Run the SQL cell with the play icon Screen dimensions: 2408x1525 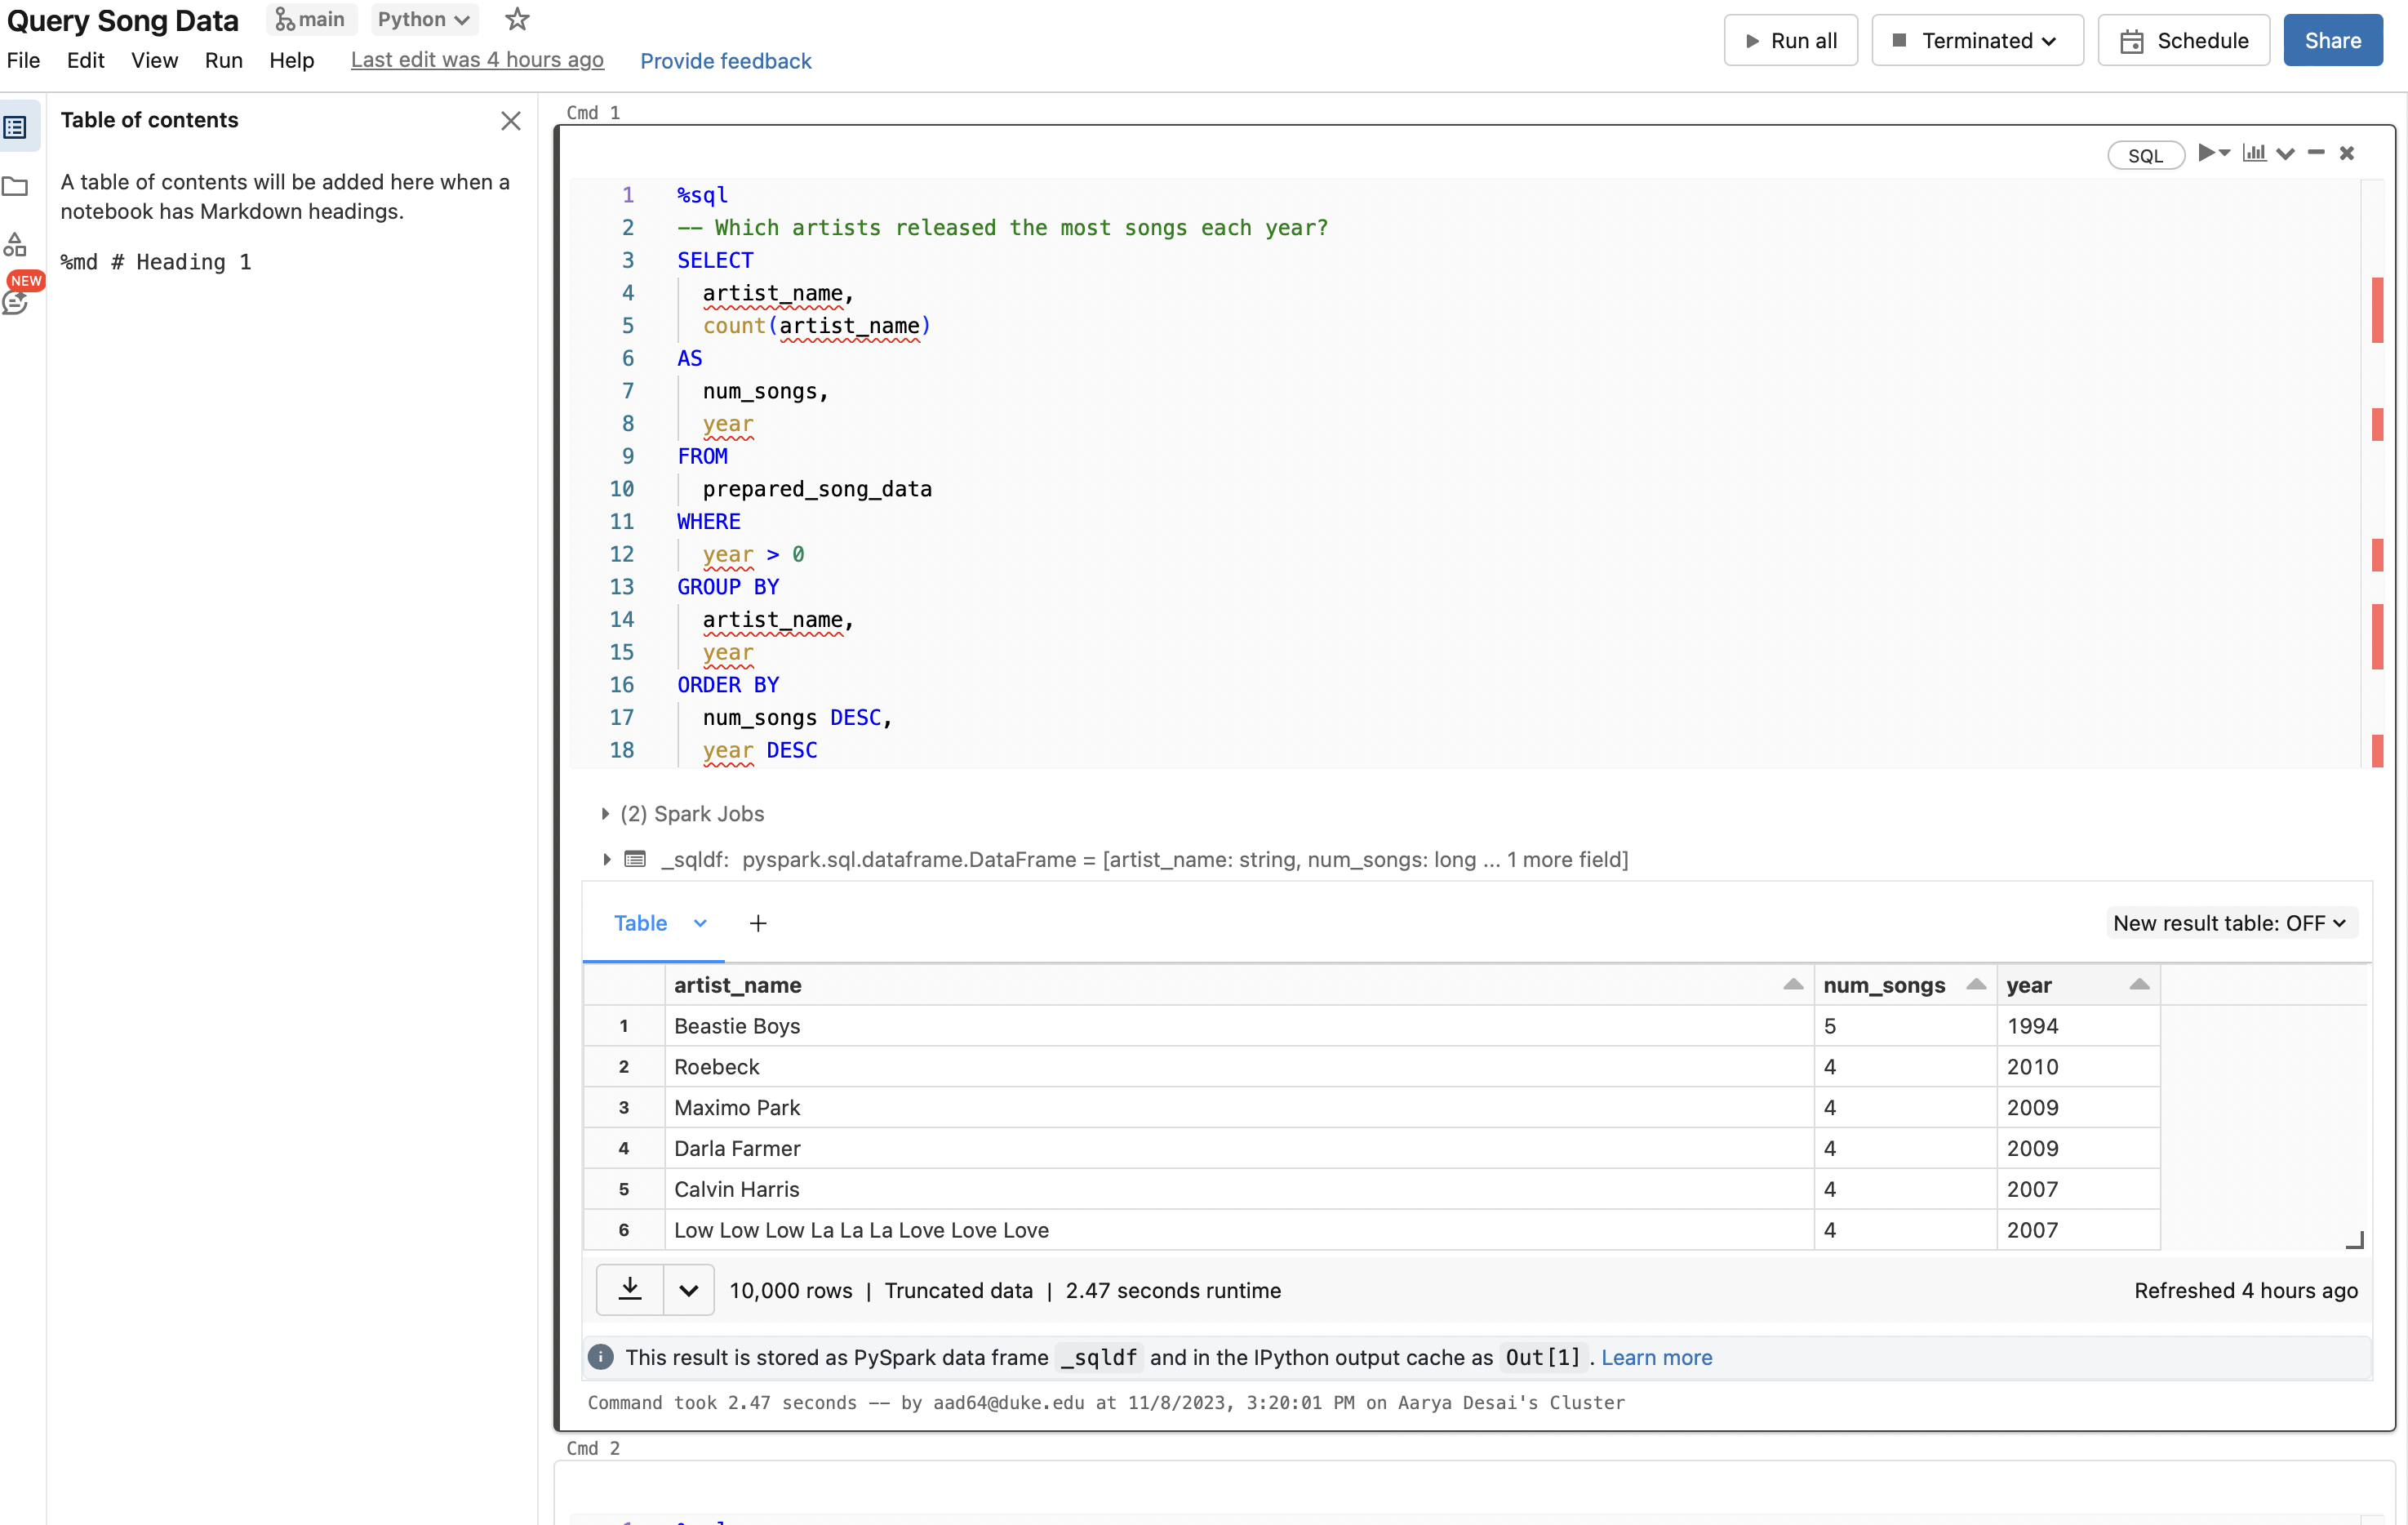click(x=2210, y=153)
